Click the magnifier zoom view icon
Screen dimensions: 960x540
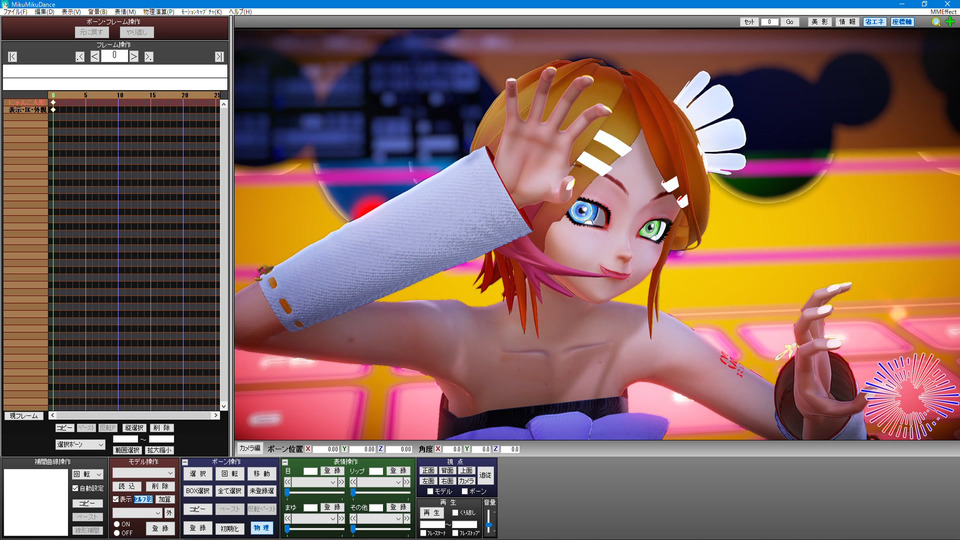tap(936, 21)
